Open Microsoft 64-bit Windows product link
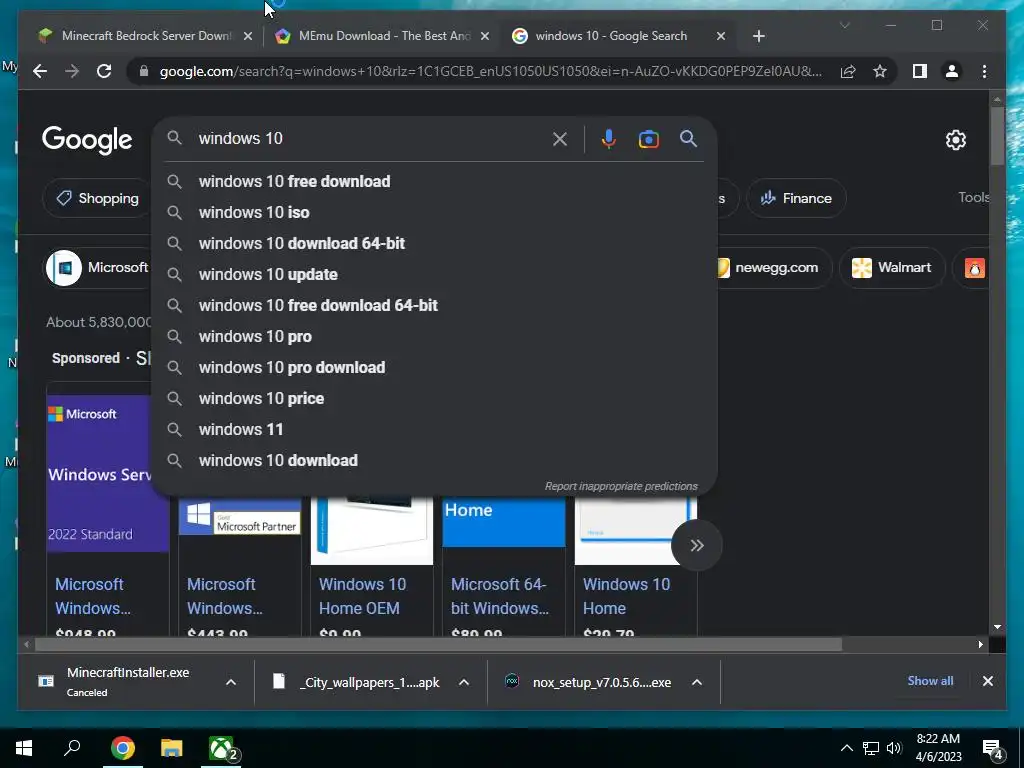 pos(500,596)
